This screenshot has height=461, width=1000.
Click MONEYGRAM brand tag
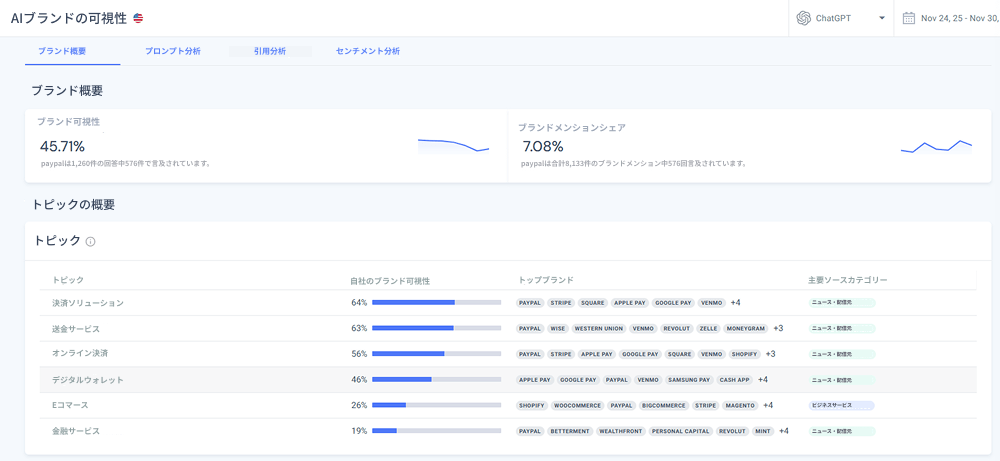click(x=746, y=328)
